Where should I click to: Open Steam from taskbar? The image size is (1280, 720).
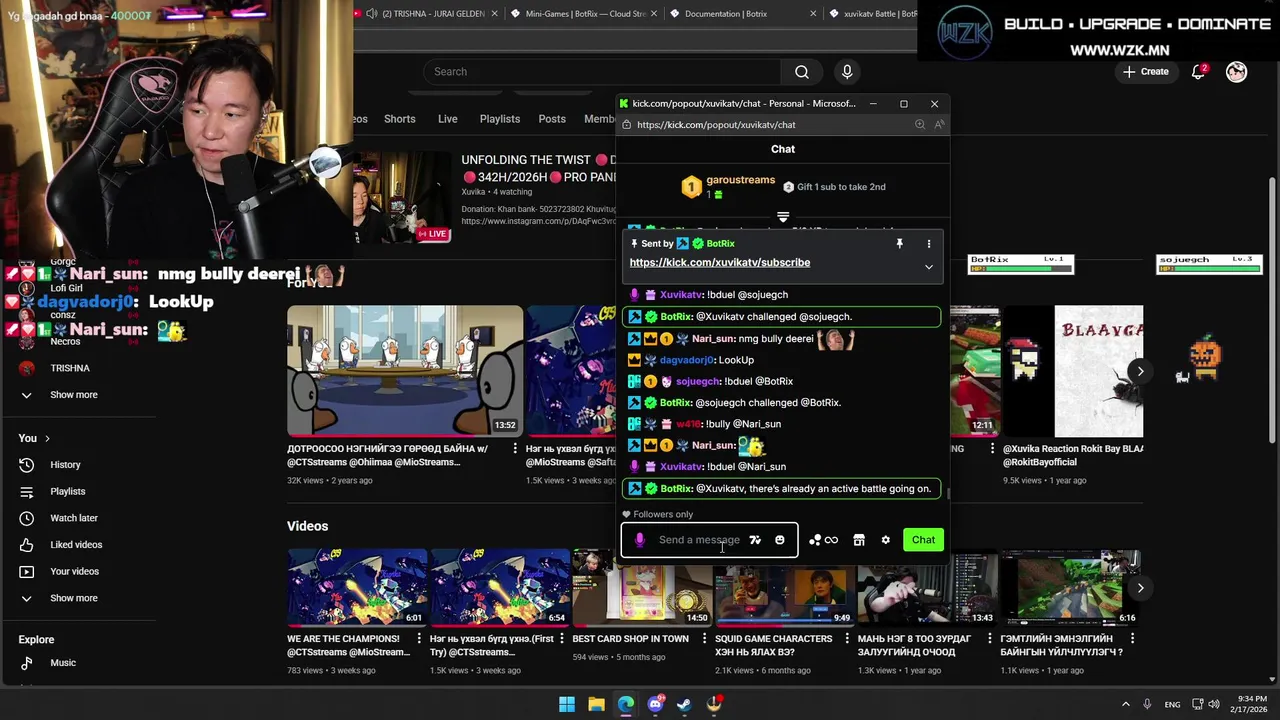(x=684, y=704)
